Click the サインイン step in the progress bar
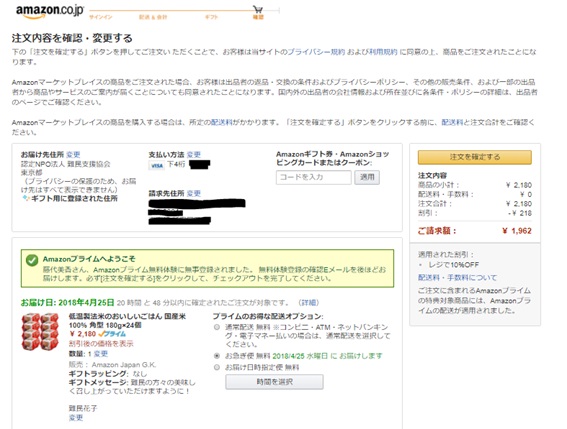The height and width of the screenshot is (429, 567). click(101, 17)
